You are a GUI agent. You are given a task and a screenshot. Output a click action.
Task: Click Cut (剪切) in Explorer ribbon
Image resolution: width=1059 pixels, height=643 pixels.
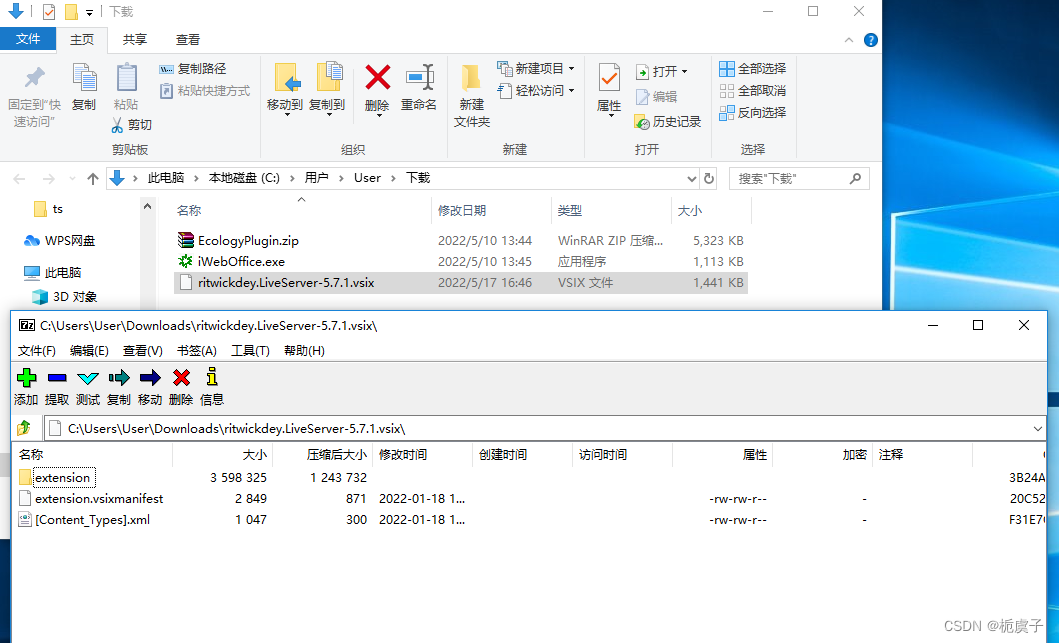[x=131, y=125]
